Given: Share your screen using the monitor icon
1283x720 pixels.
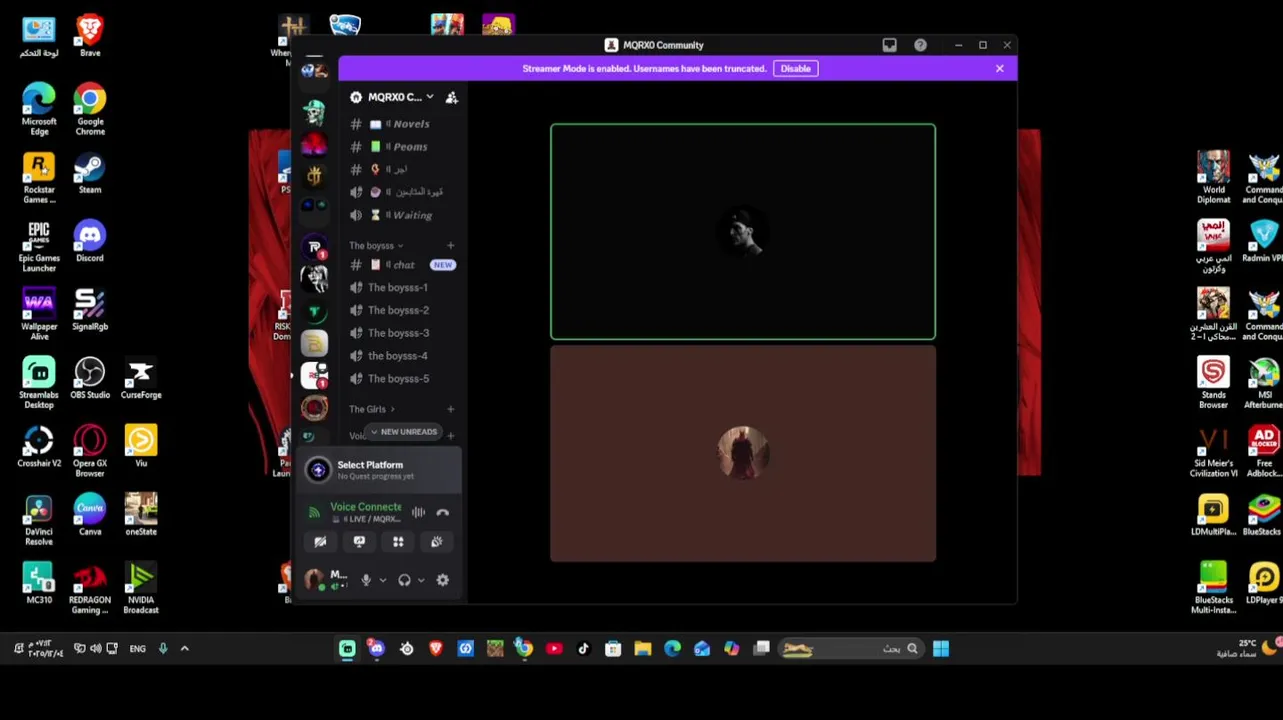Looking at the screenshot, I should [x=359, y=542].
